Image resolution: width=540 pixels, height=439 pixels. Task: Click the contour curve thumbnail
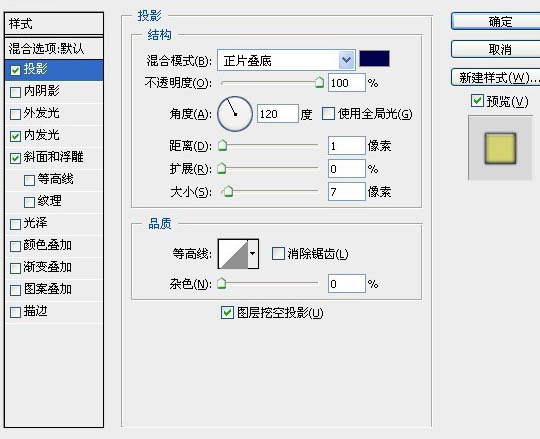click(233, 254)
